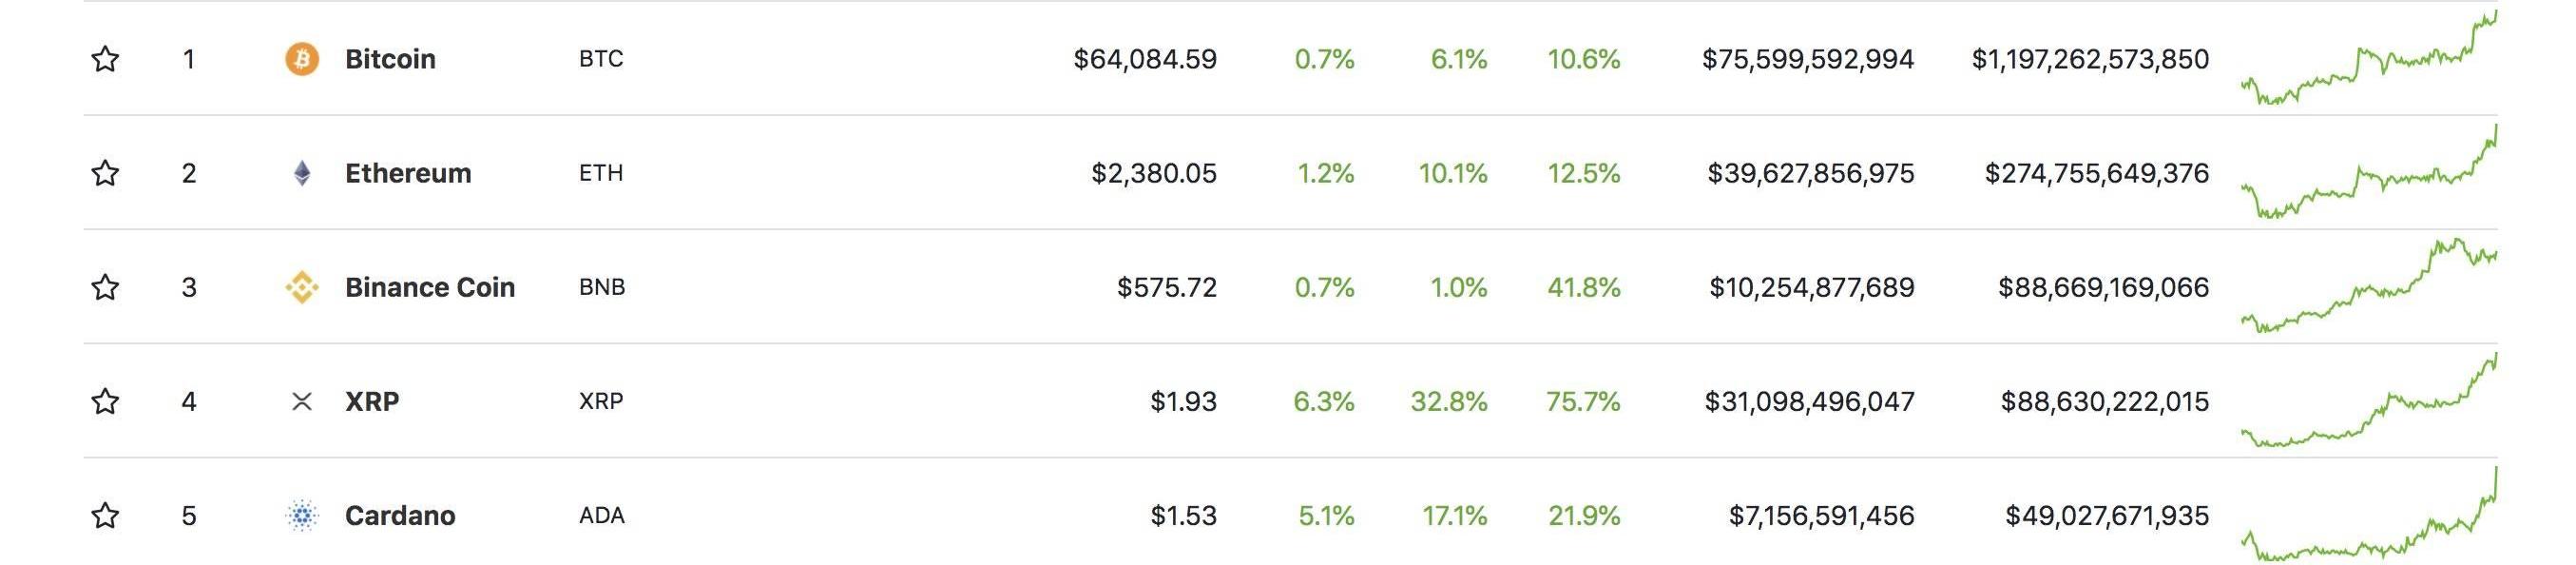Star Ethereum as a favorite
The width and height of the screenshot is (2576, 565).
coord(105,173)
